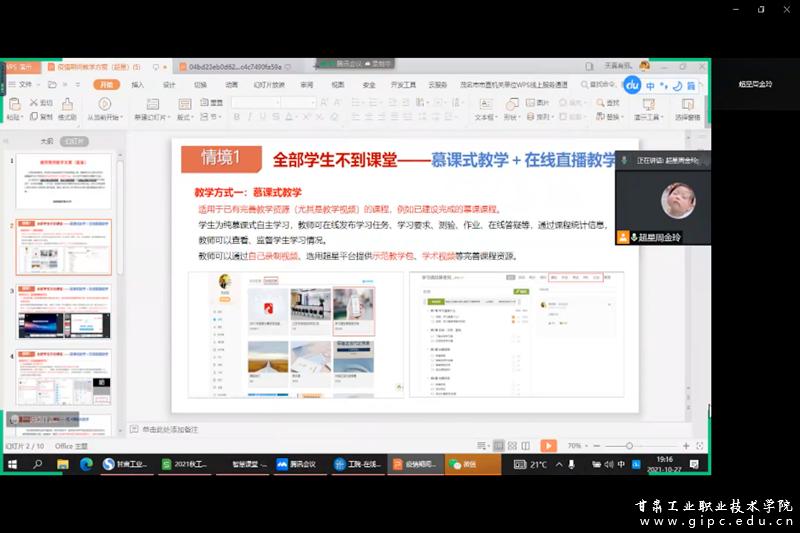This screenshot has width=800, height=533.
Task: Open WeChat from the taskbar
Action: pyautogui.click(x=462, y=465)
